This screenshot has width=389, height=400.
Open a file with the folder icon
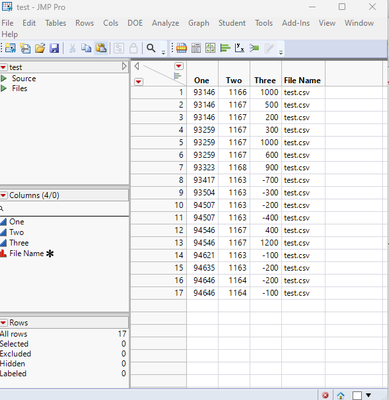(40, 49)
